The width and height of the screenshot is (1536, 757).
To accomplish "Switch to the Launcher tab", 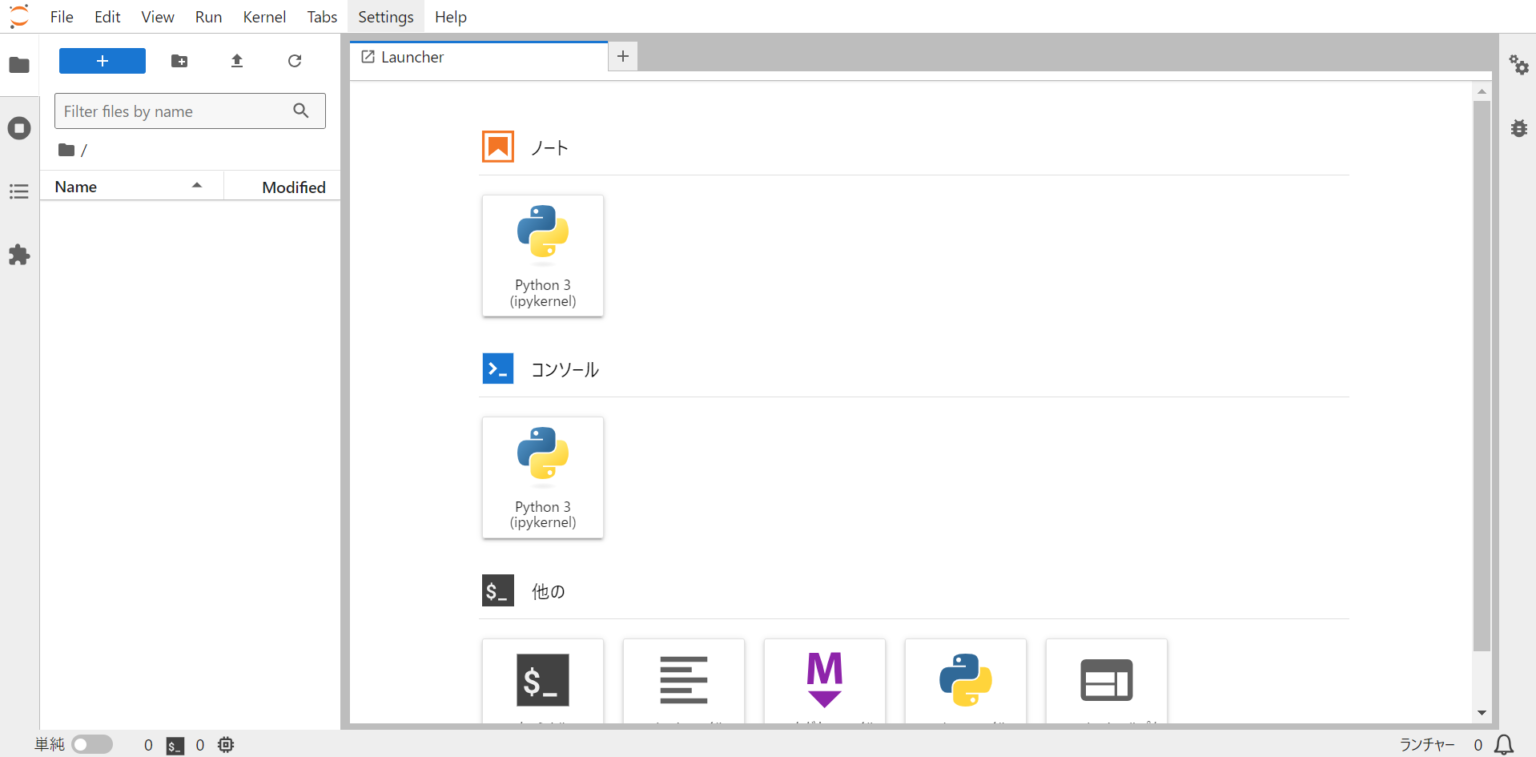I will (x=412, y=56).
